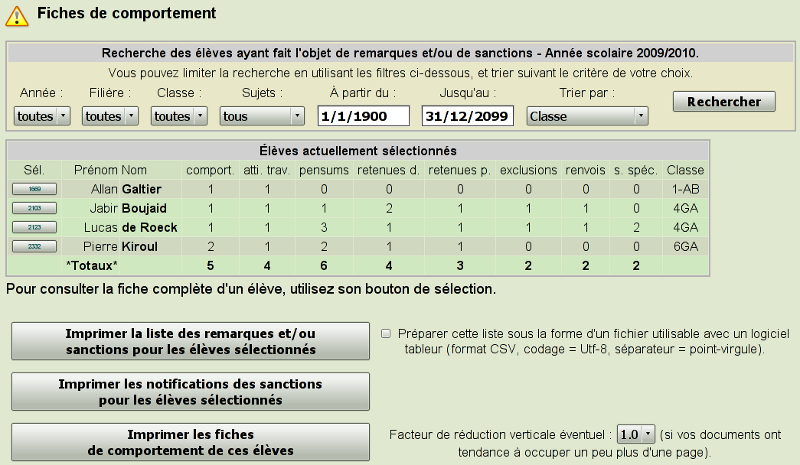The height and width of the screenshot is (465, 800).
Task: Click pensums value 2 for Pierre Kiroul
Action: [x=324, y=247]
